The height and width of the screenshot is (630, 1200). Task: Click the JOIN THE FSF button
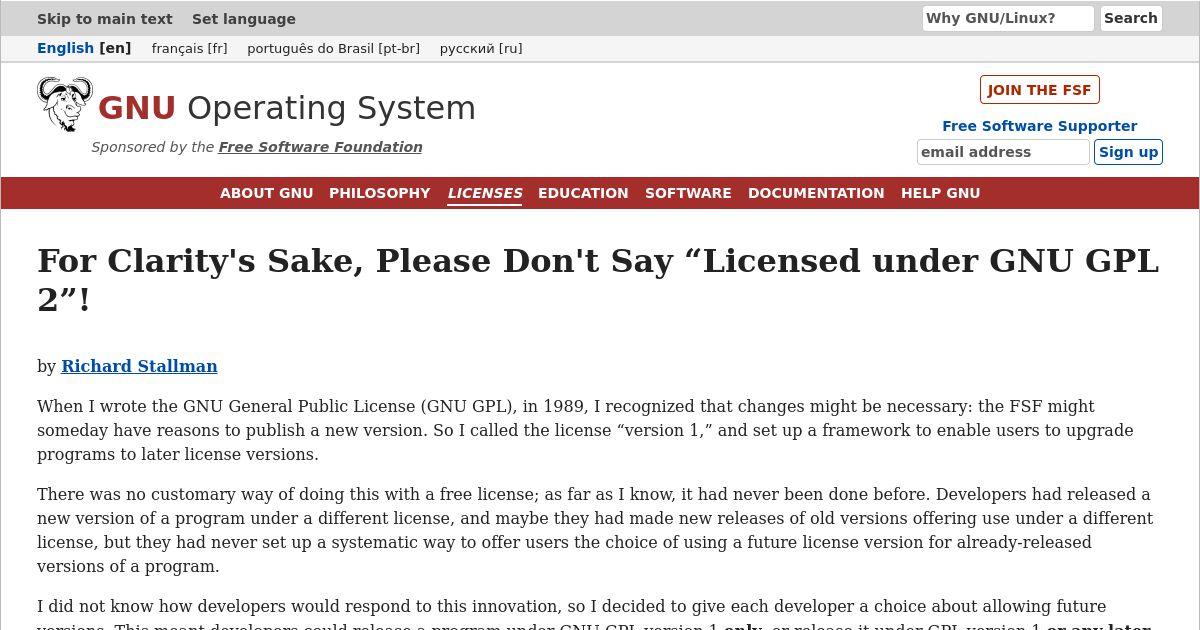(1039, 90)
